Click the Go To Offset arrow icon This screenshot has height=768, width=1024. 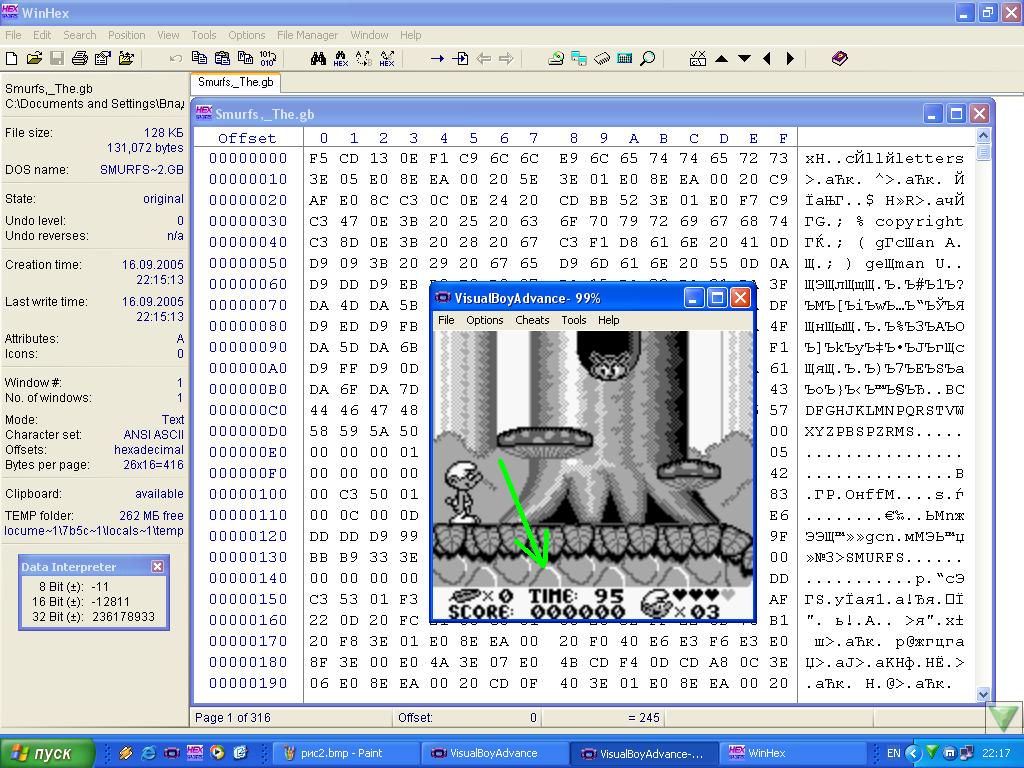(x=437, y=59)
